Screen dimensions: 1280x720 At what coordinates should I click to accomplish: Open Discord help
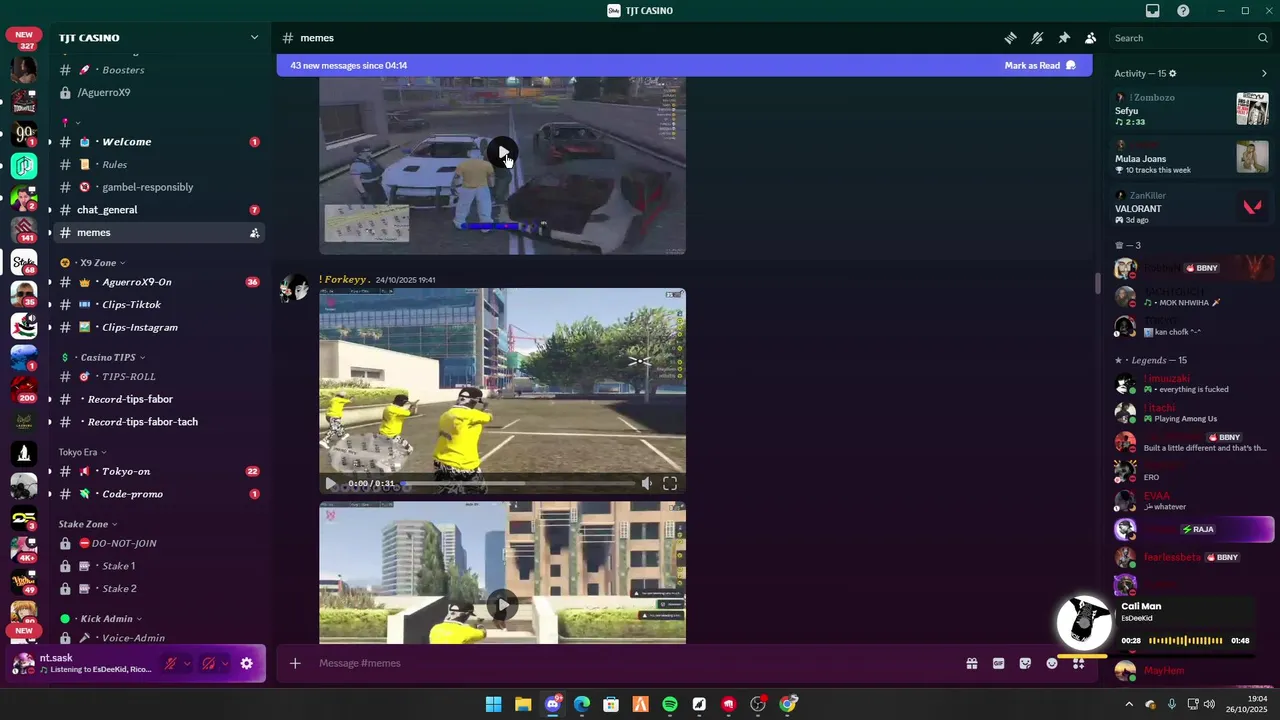1183,11
